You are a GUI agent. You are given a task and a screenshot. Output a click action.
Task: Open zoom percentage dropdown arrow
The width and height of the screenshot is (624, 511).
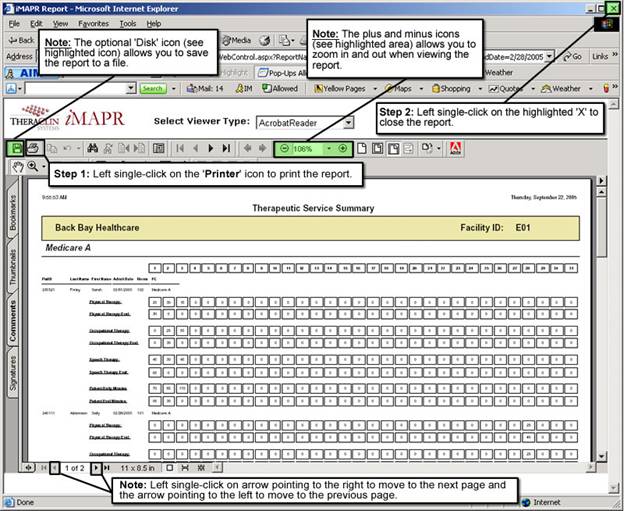(x=329, y=148)
